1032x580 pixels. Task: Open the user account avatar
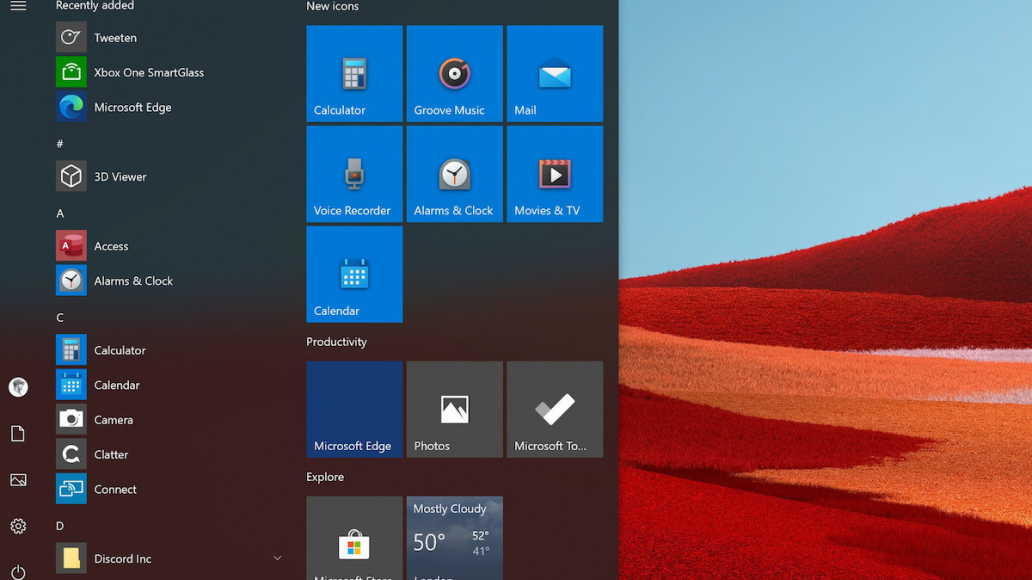[x=18, y=387]
